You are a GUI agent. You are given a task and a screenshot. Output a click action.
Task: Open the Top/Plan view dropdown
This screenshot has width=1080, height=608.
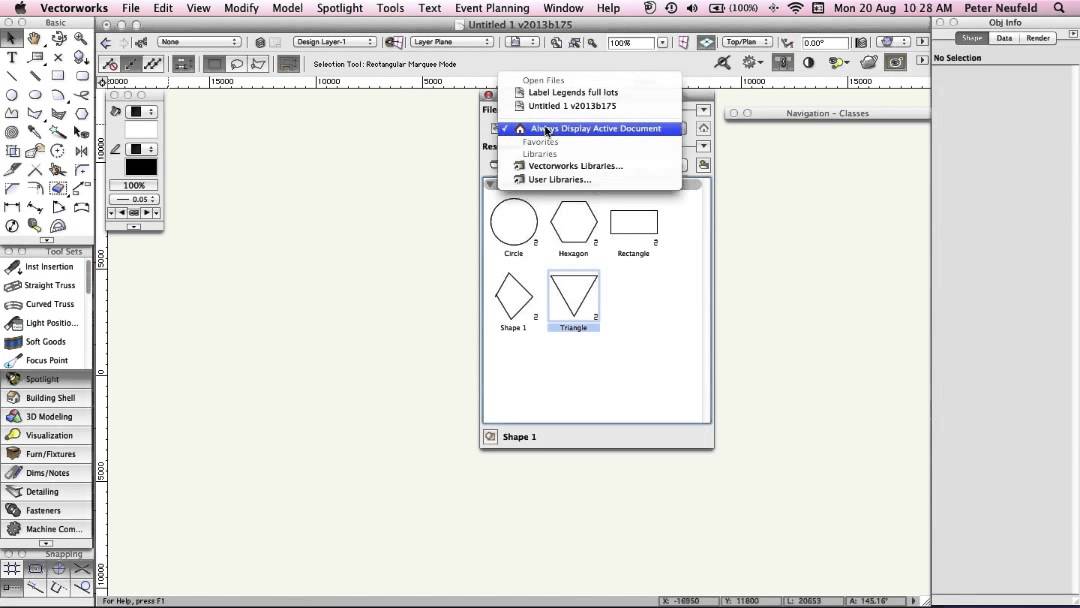coord(747,42)
